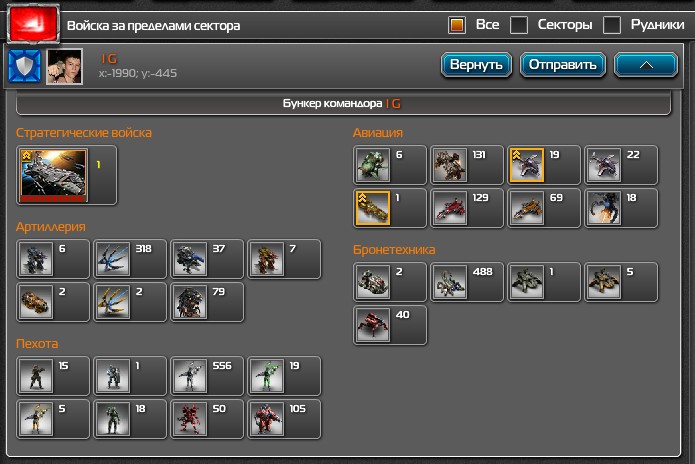The height and width of the screenshot is (464, 695).
Task: Click the Вернуть button
Action: pos(476,65)
